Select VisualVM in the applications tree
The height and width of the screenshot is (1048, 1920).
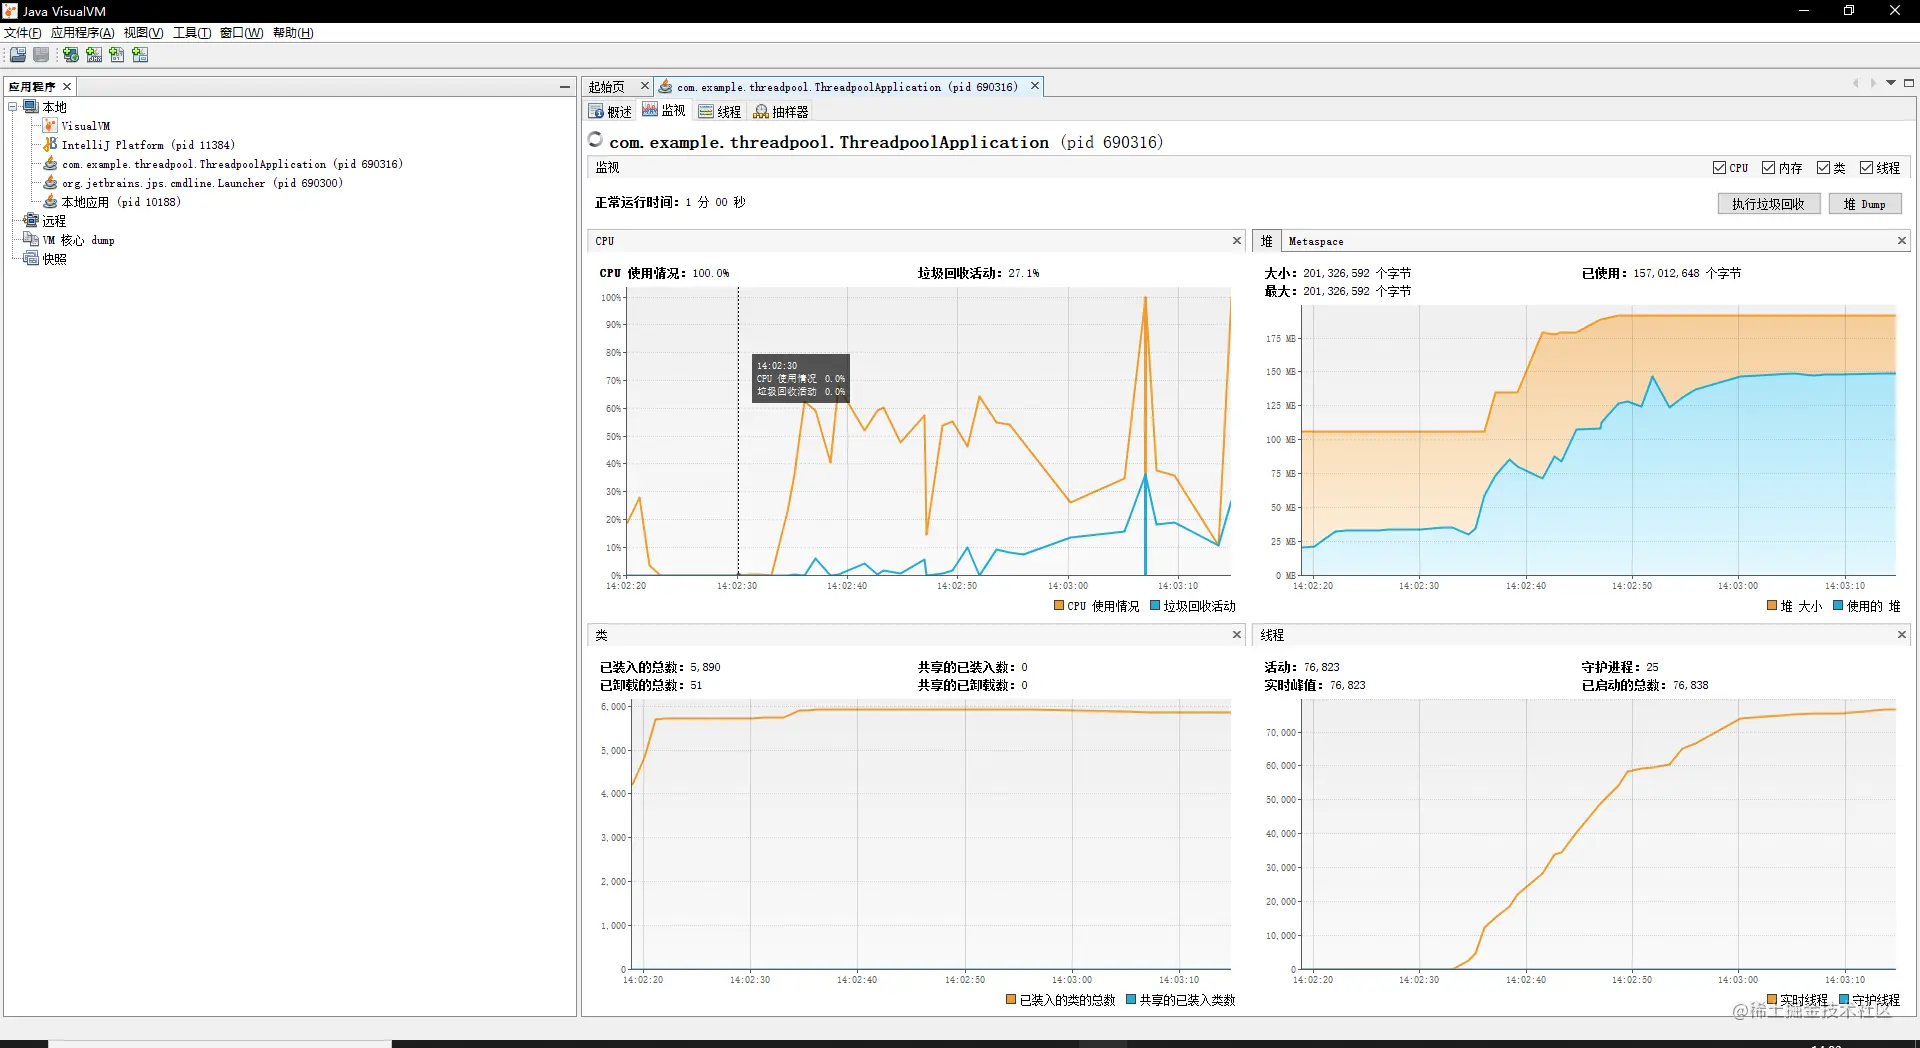tap(86, 126)
